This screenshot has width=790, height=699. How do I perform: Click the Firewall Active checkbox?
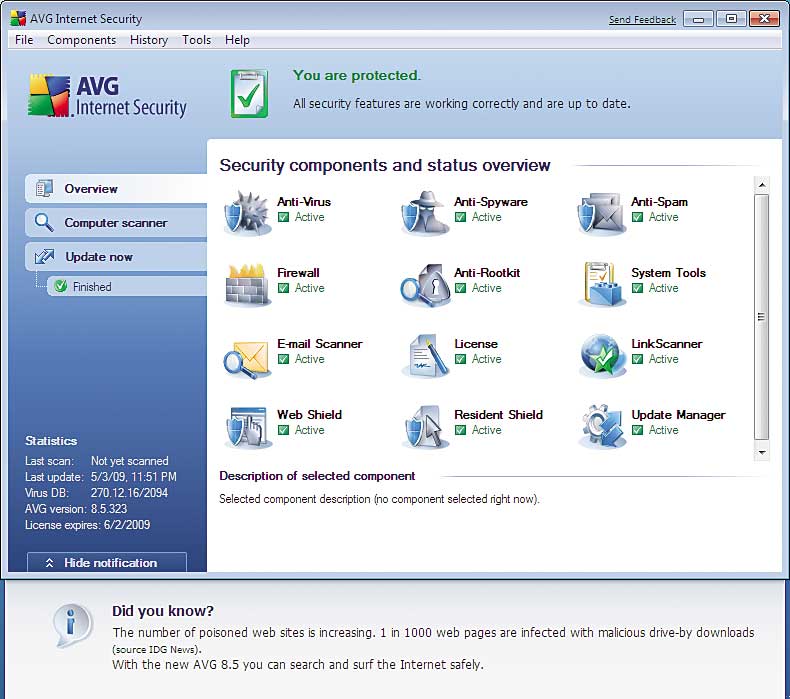click(284, 288)
